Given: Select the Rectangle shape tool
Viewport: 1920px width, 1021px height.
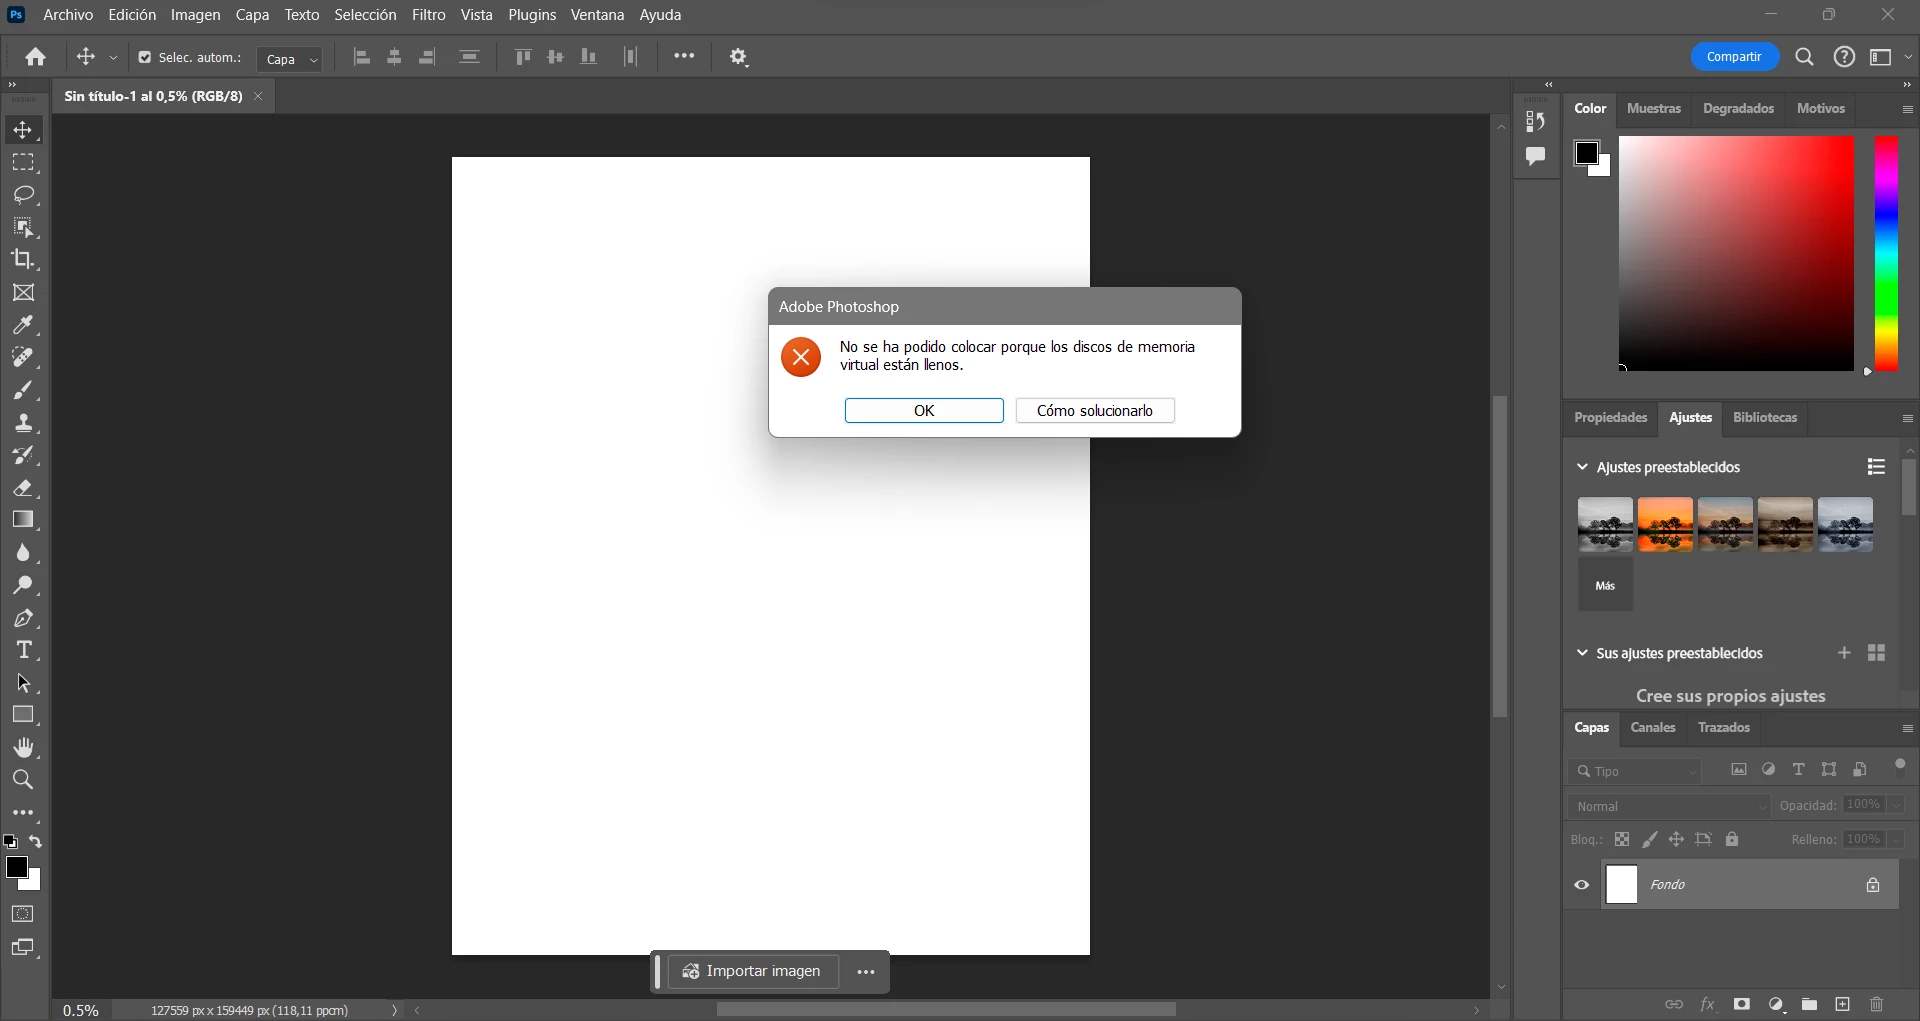Looking at the screenshot, I should coord(23,715).
